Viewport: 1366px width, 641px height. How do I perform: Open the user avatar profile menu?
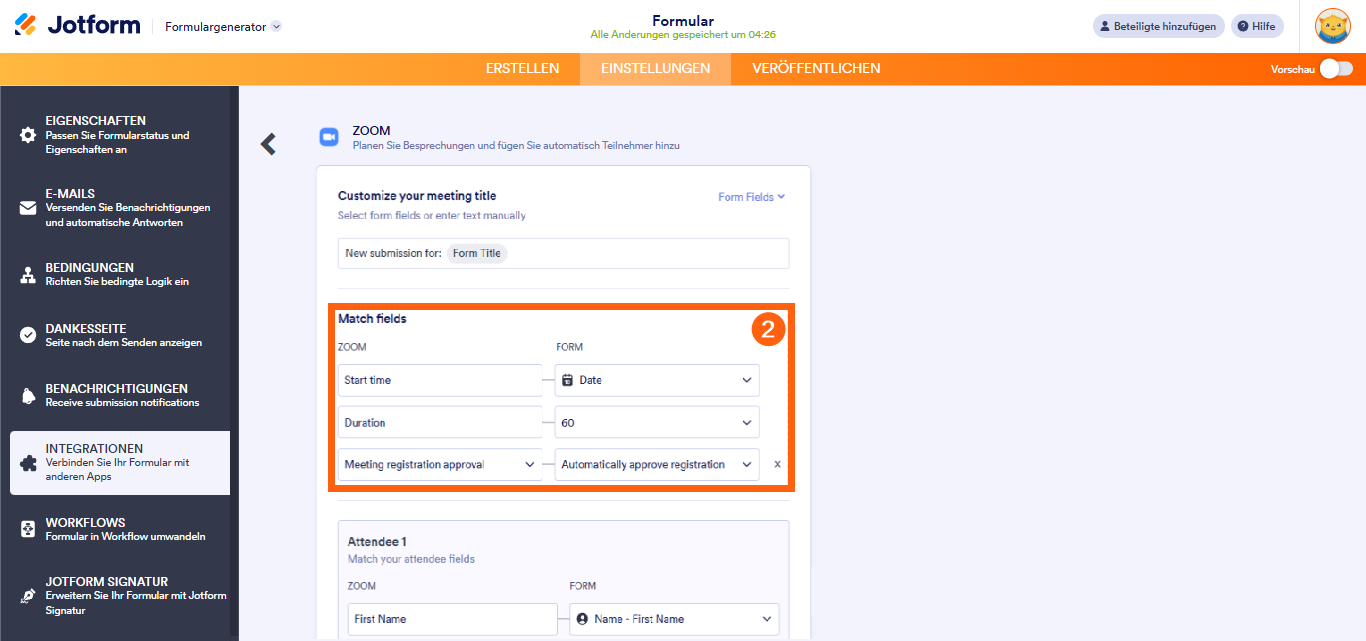[x=1332, y=26]
